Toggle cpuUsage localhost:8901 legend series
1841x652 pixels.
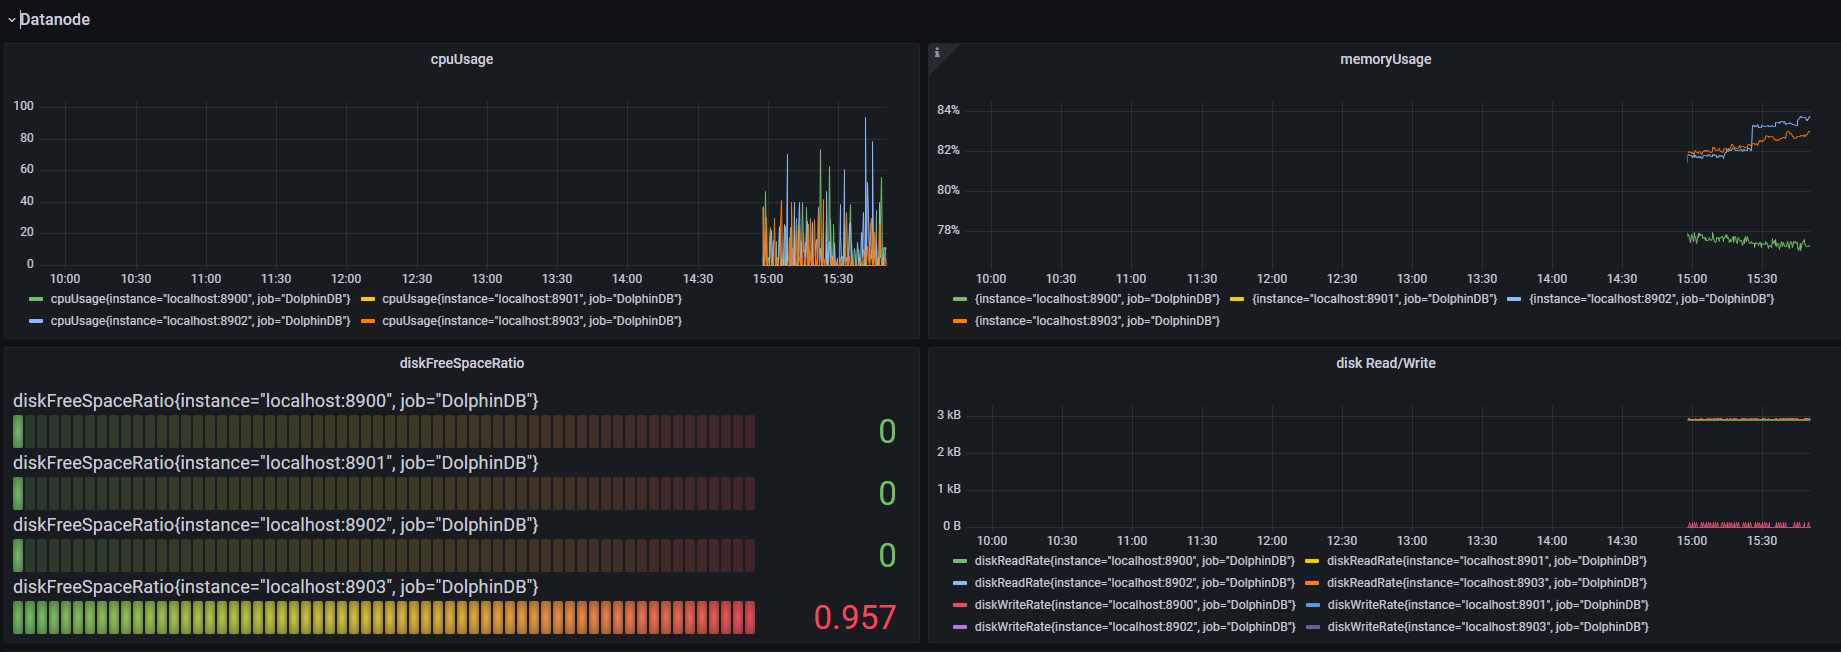point(532,299)
